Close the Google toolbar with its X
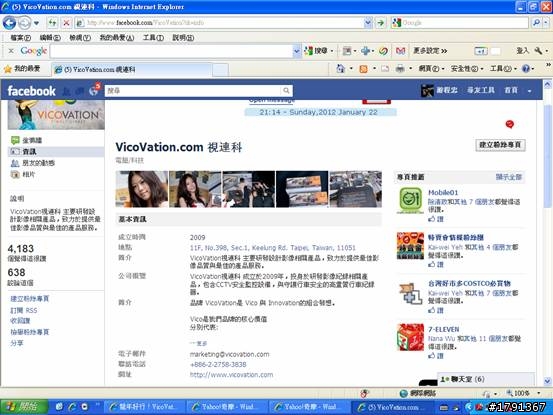 point(11,51)
